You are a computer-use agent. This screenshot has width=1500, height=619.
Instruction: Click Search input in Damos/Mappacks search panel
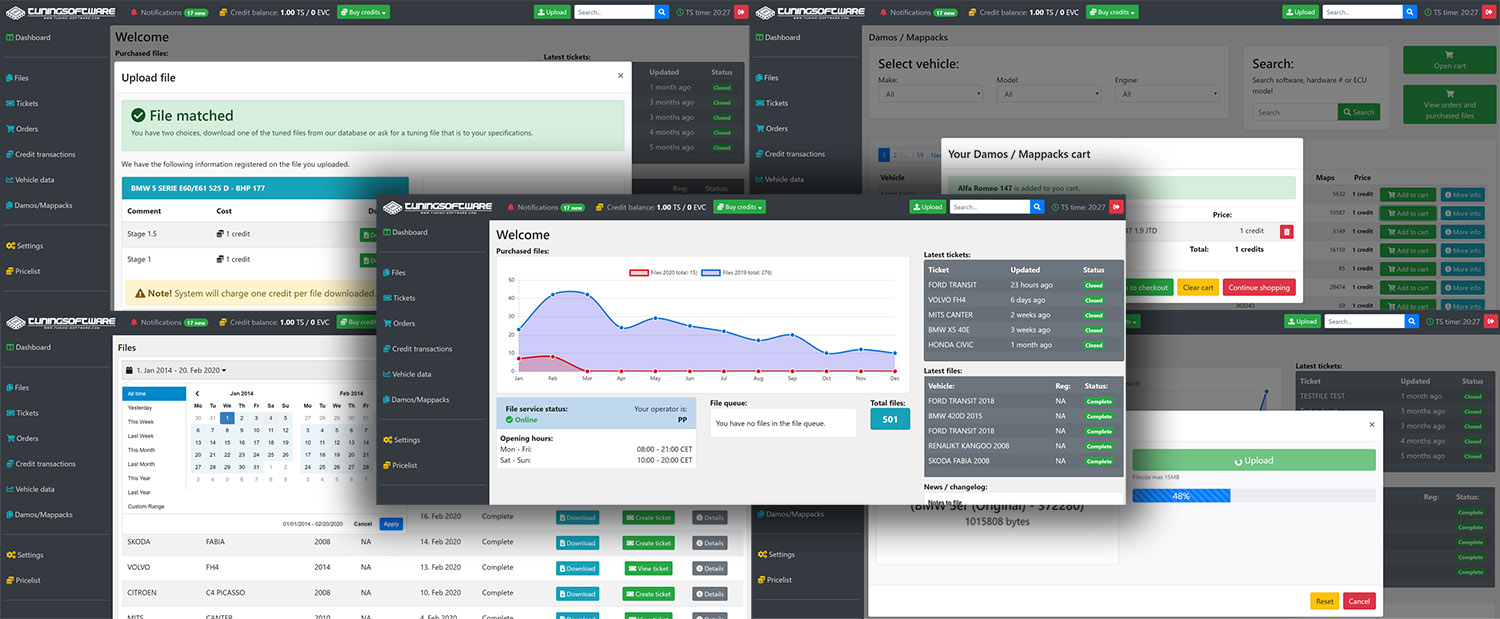tap(1296, 112)
